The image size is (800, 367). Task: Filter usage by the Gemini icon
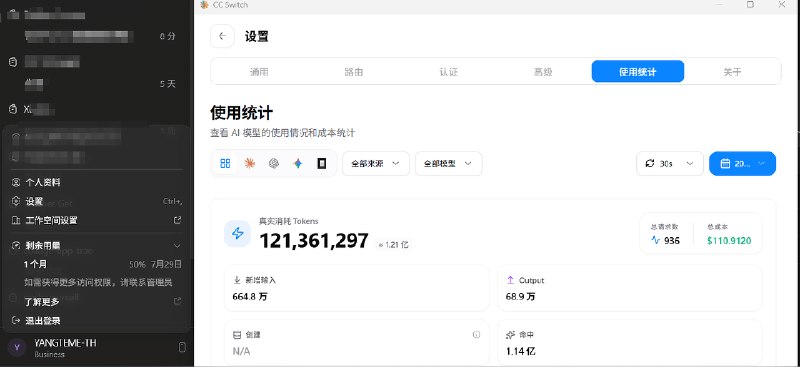[x=298, y=163]
